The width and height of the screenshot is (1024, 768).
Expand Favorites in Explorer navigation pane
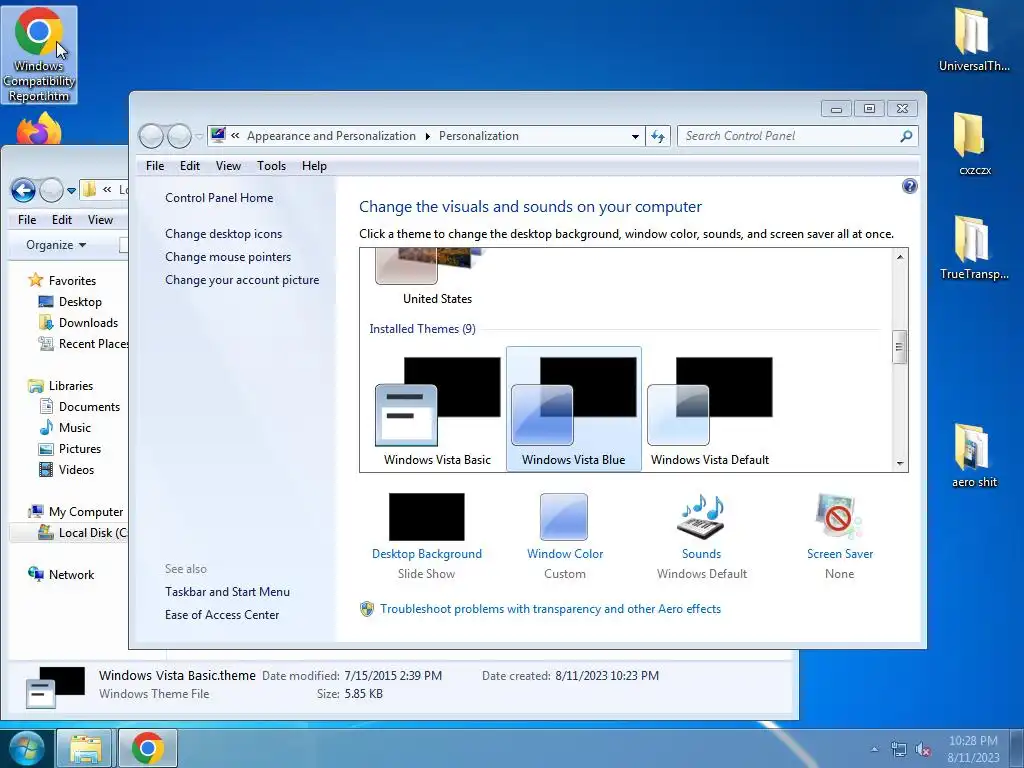(x=62, y=281)
